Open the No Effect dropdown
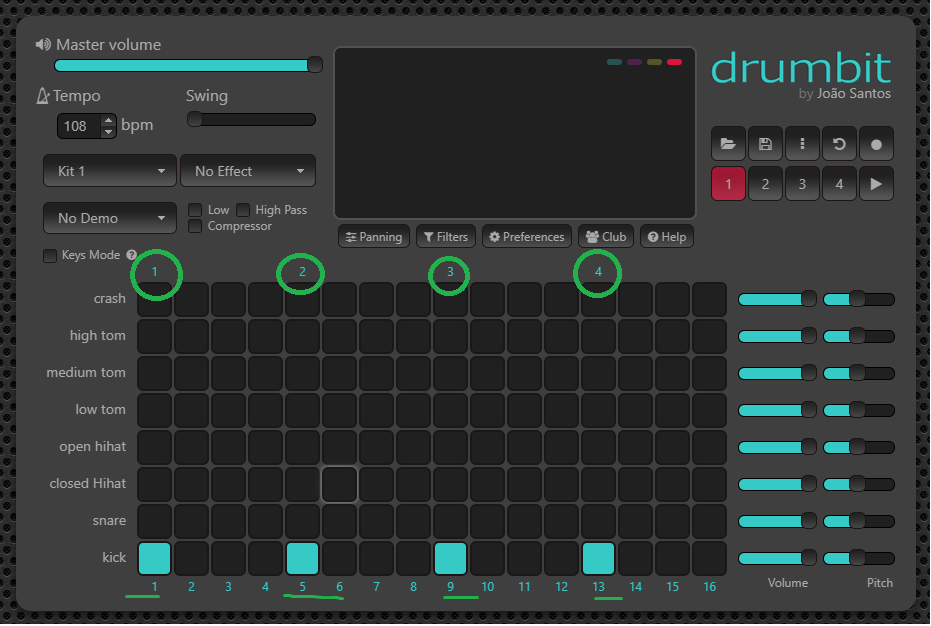 point(248,171)
